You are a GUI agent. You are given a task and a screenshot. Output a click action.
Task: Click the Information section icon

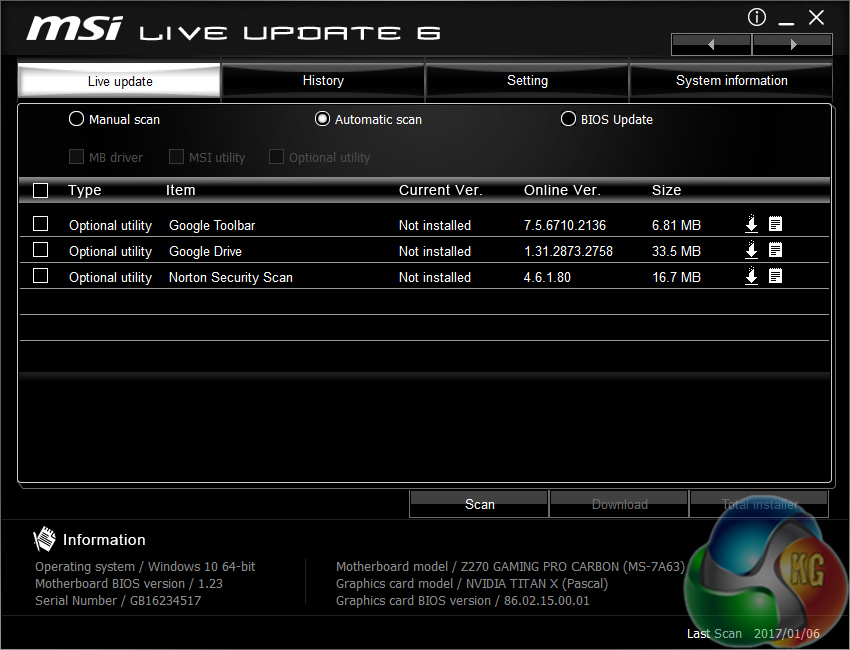pyautogui.click(x=44, y=539)
